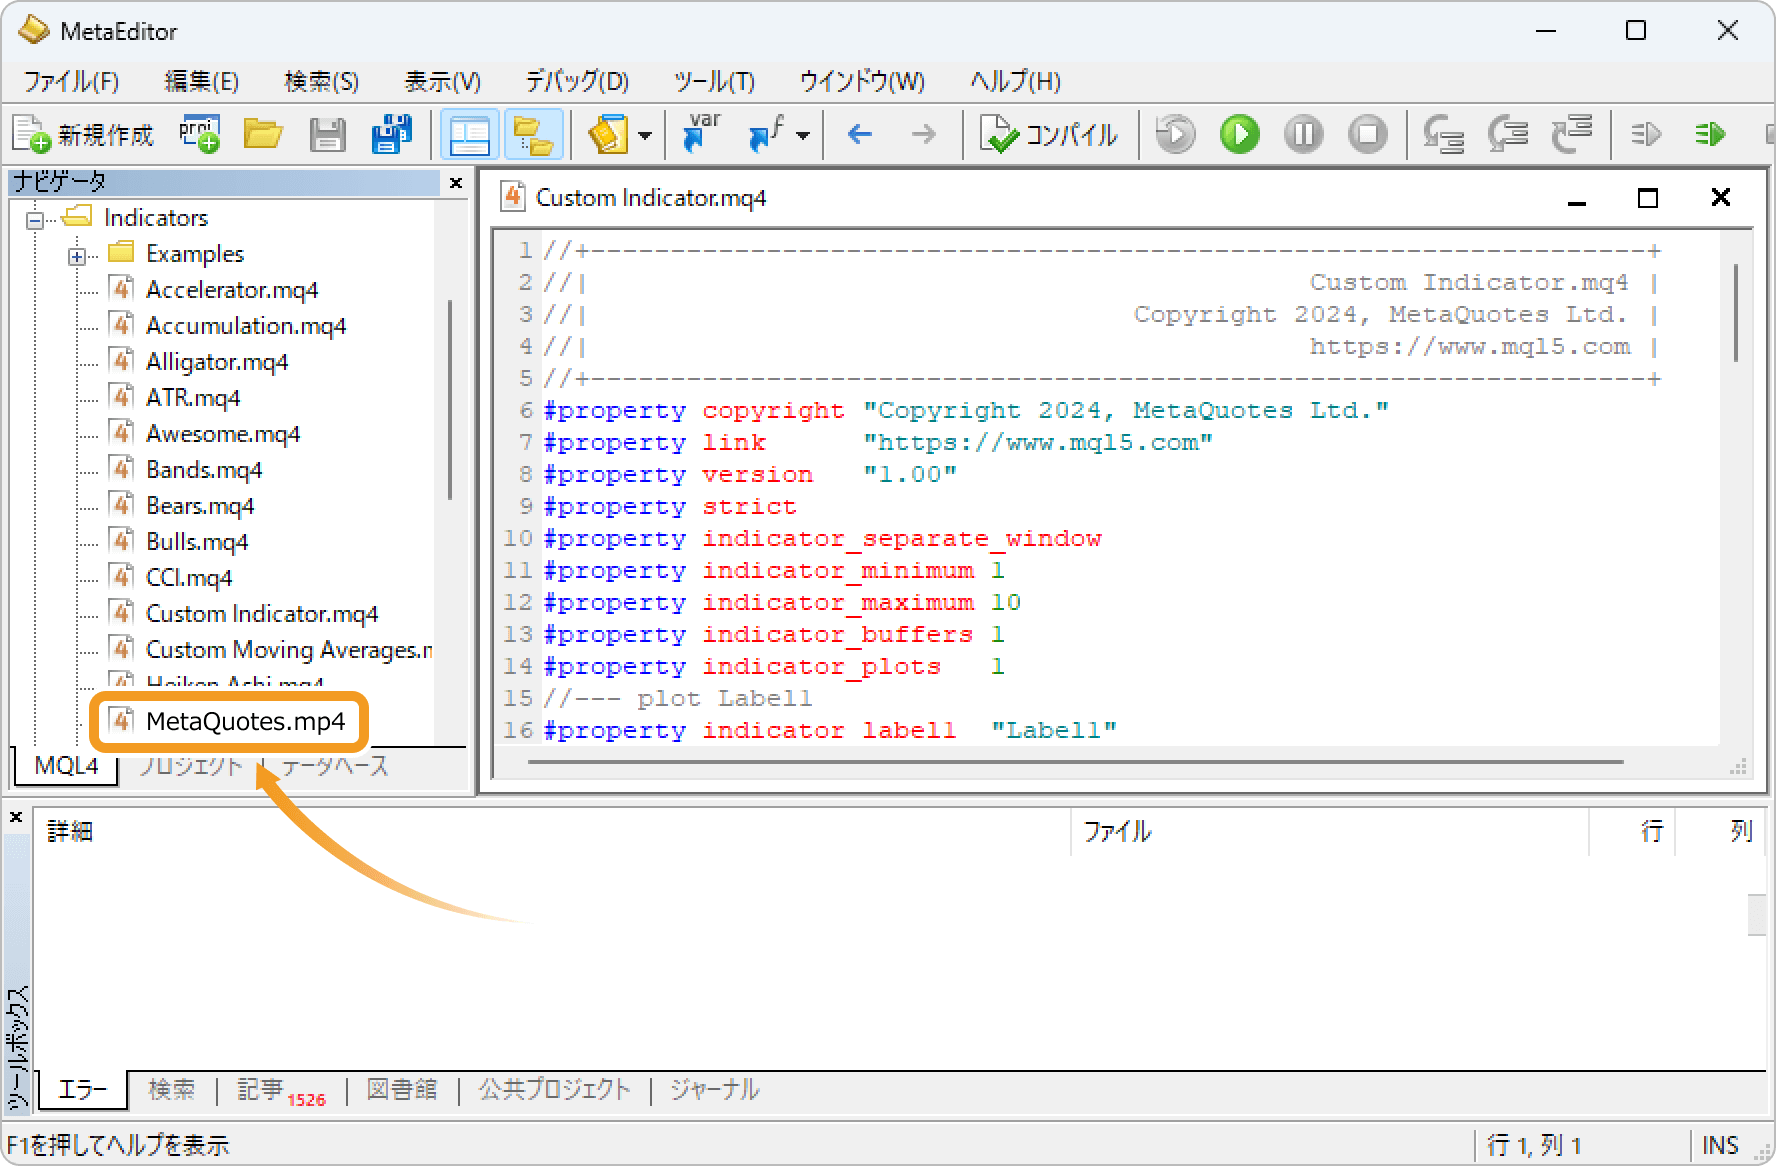Image resolution: width=1776 pixels, height=1166 pixels.
Task: Open the 表示(V) menu
Action: (442, 81)
